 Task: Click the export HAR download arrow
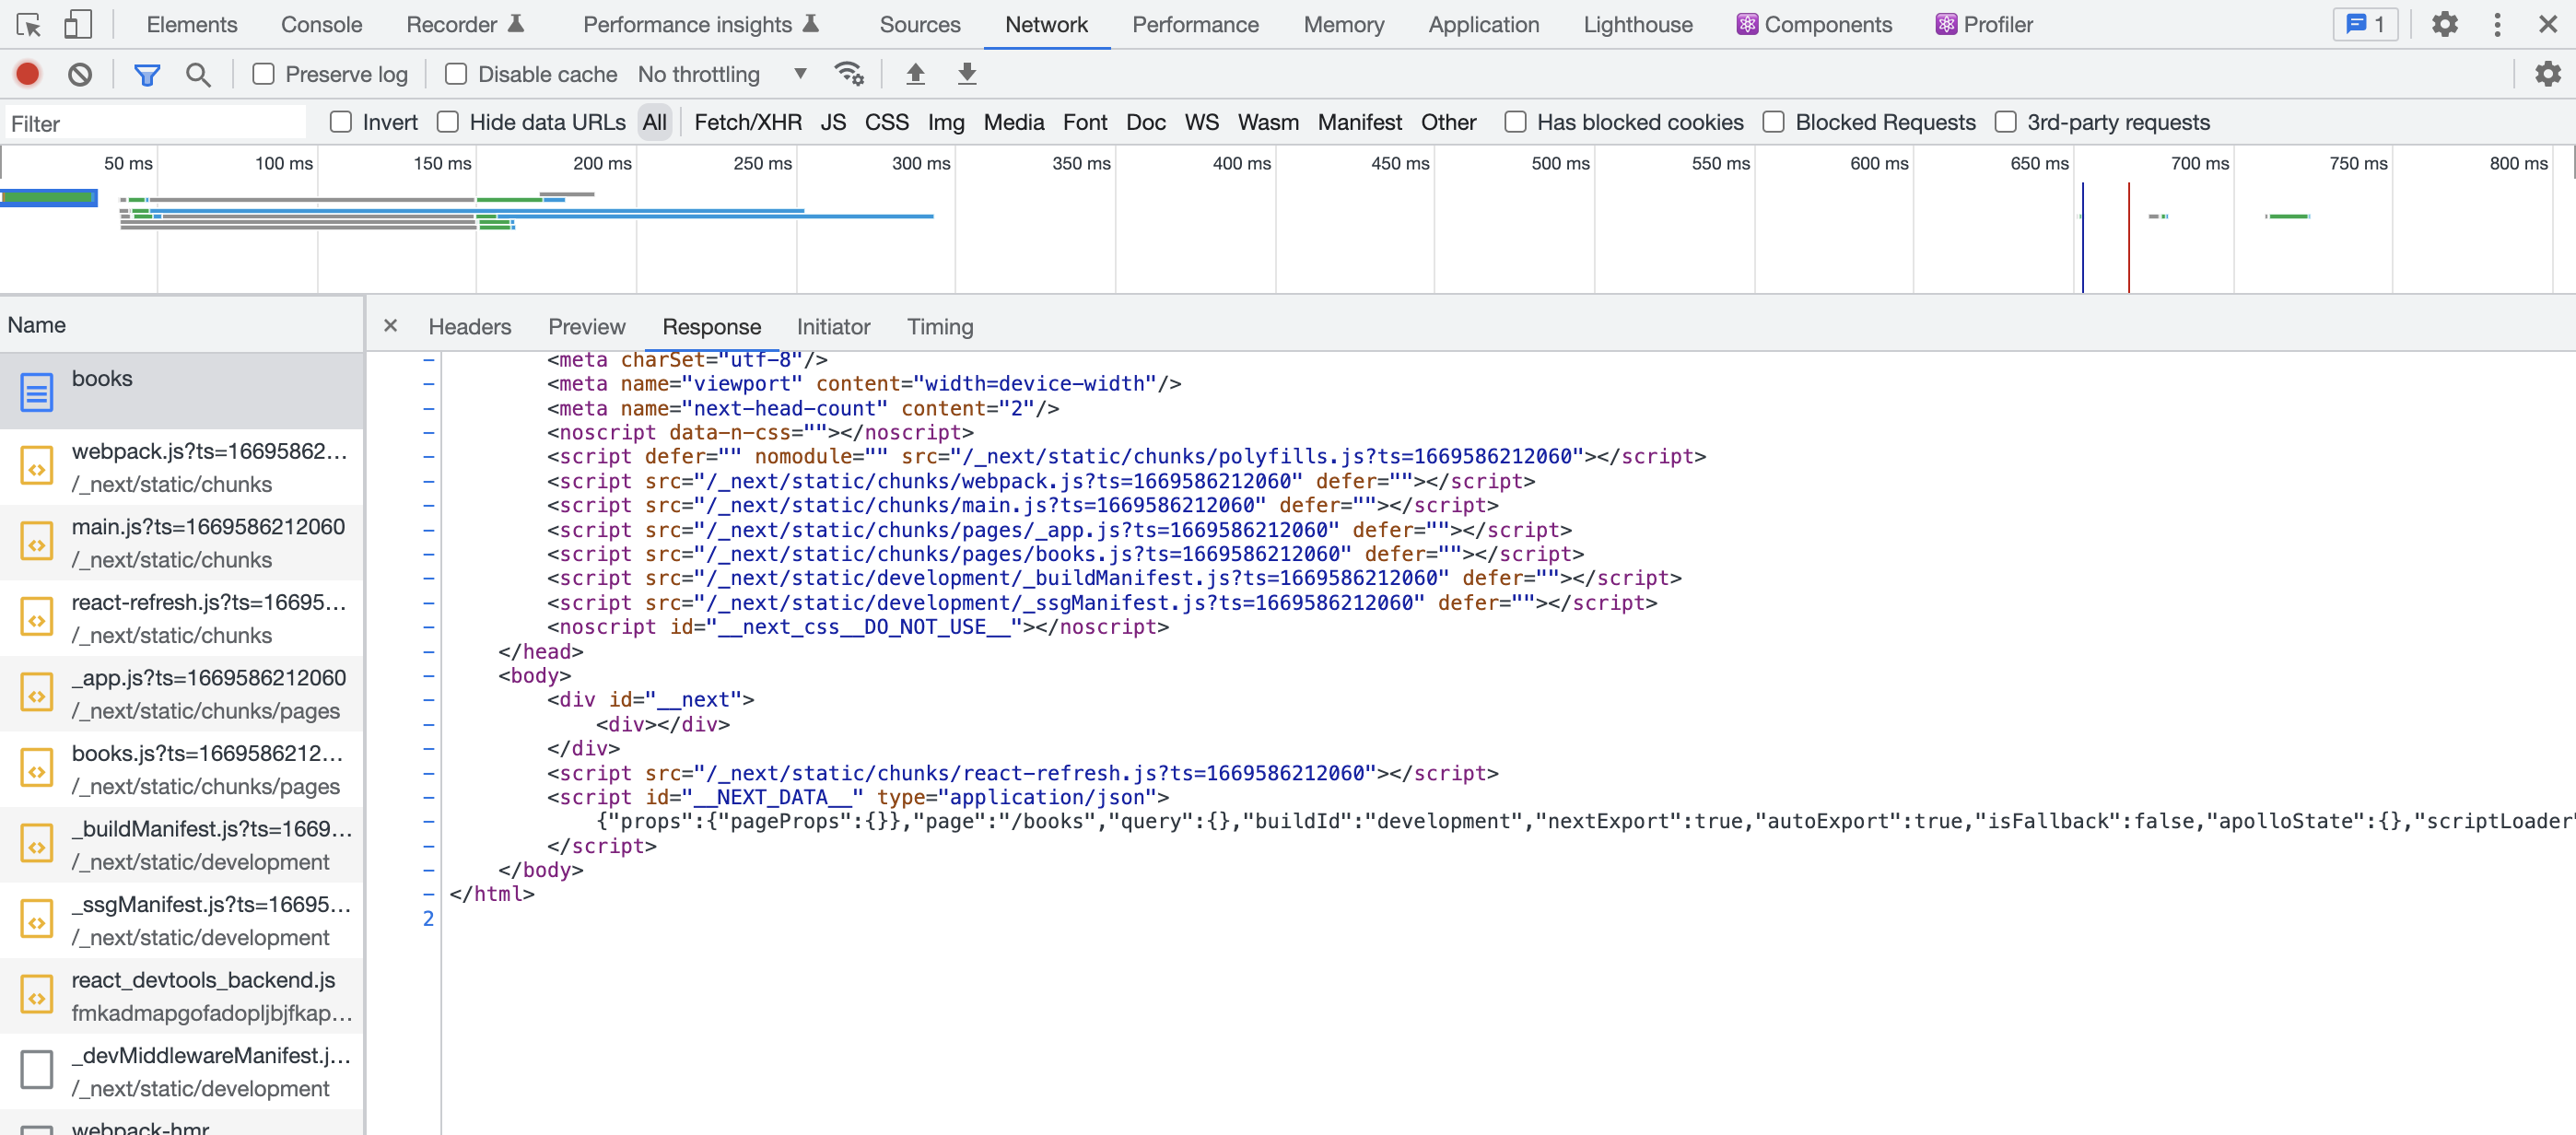point(967,74)
